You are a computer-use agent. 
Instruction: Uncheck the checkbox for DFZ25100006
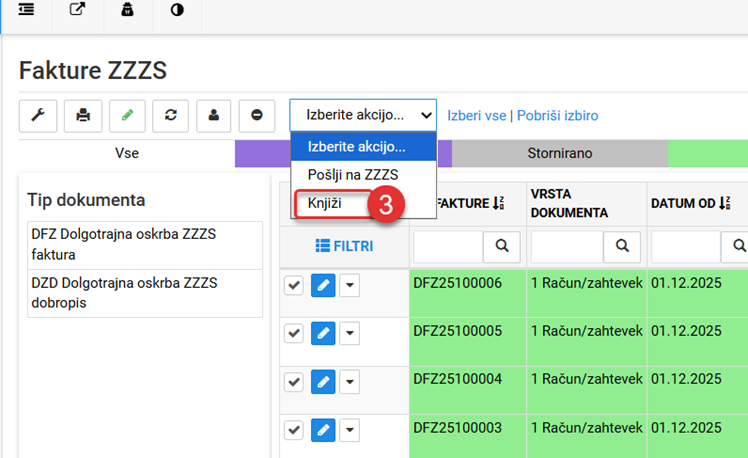tap(294, 285)
